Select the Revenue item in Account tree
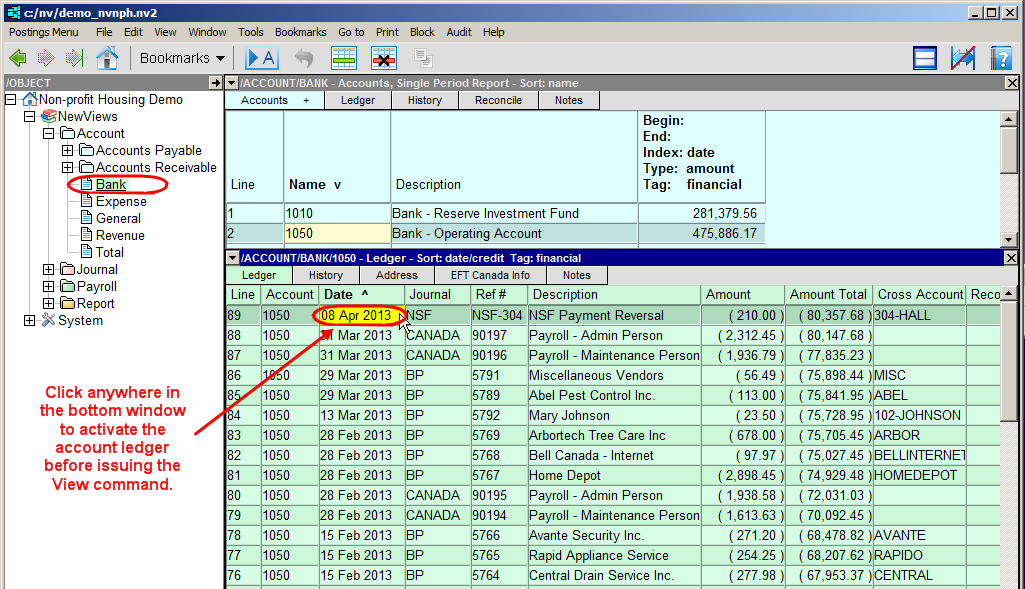 click(120, 235)
